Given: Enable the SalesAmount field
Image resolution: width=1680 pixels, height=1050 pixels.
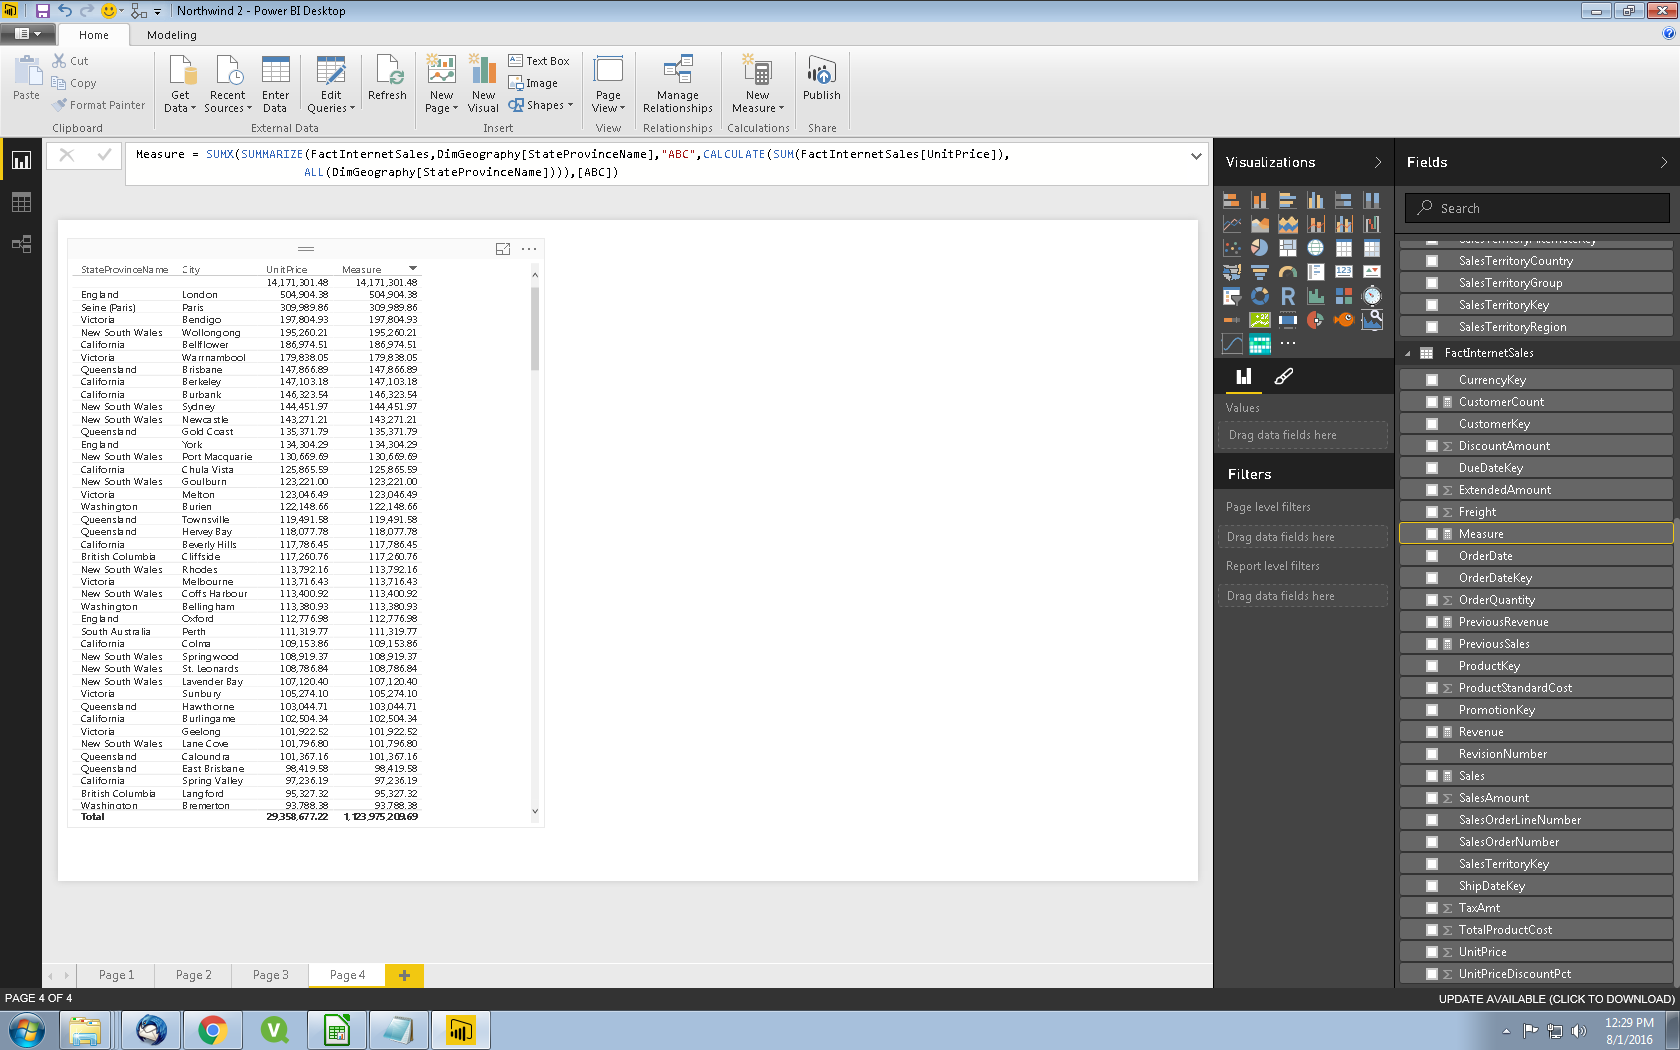Looking at the screenshot, I should click(1432, 798).
